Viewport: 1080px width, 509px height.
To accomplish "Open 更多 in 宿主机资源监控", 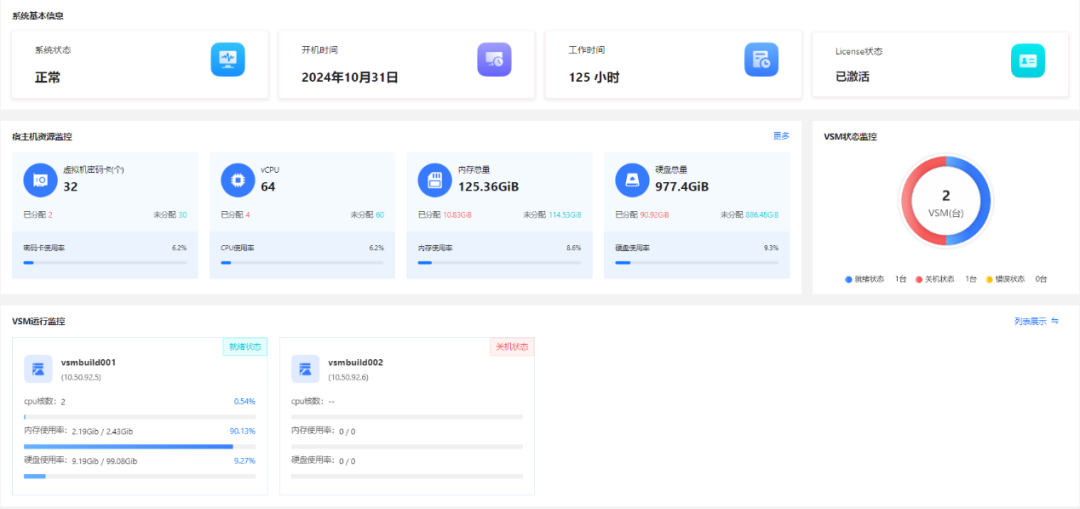I will [x=781, y=136].
